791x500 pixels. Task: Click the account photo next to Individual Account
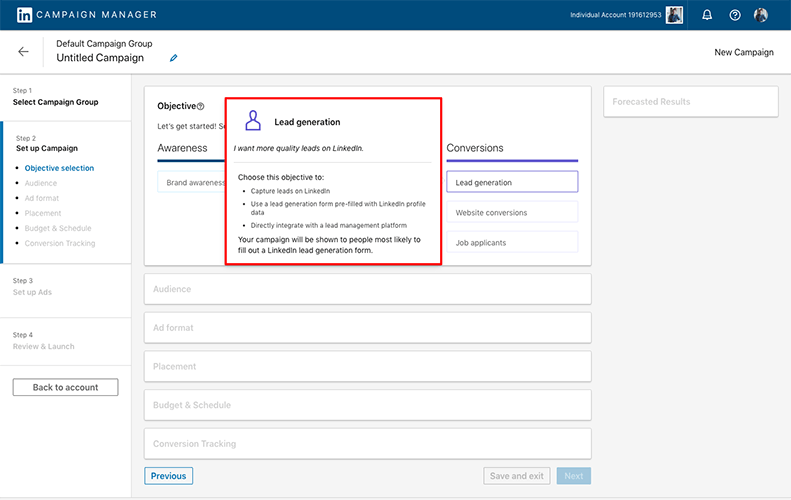click(674, 15)
